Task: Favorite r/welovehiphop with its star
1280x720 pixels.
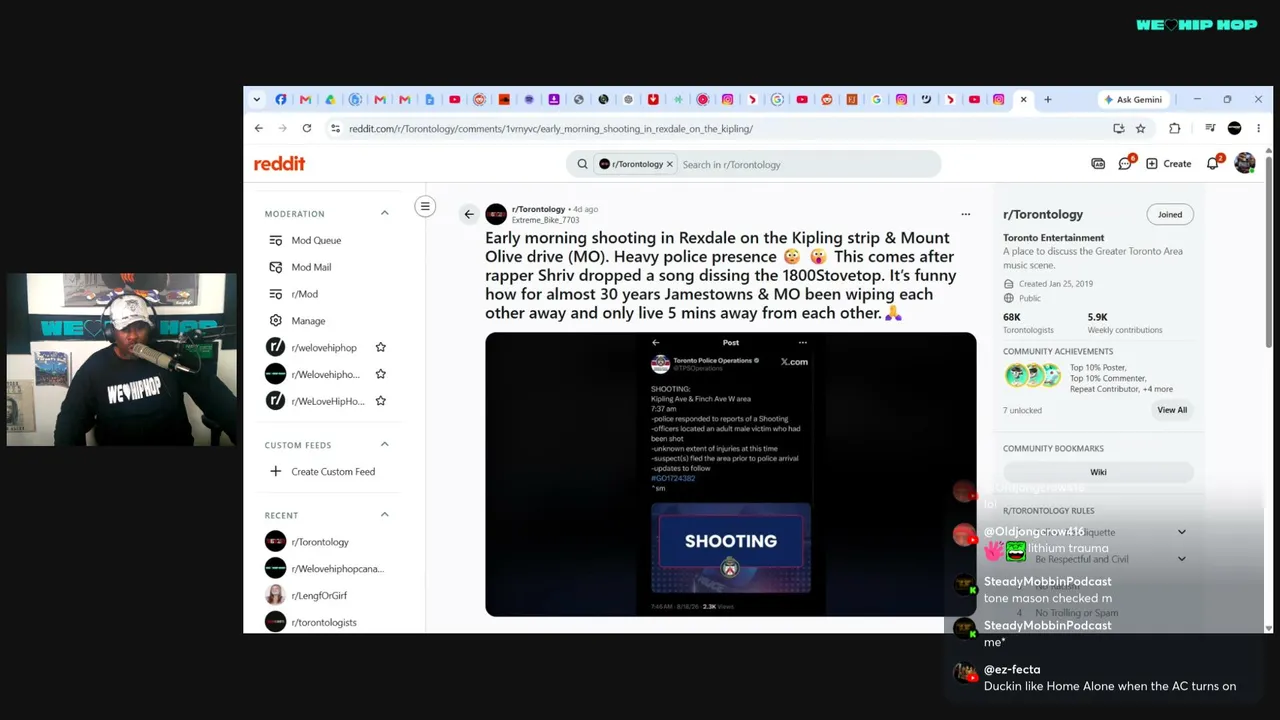Action: coord(380,347)
